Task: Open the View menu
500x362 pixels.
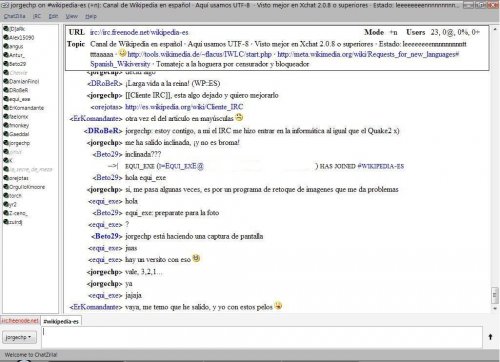Action: coord(71,16)
